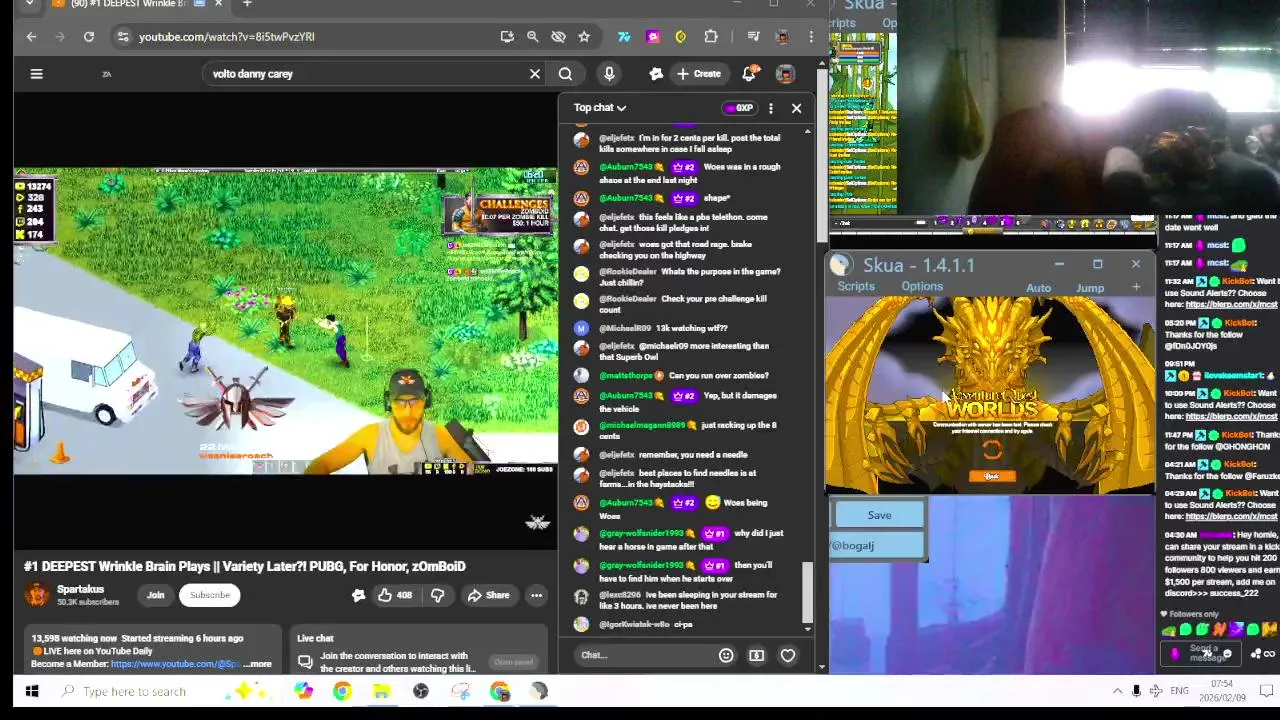Open the YouTube hamburger guide menu
This screenshot has height=720, width=1280.
click(36, 73)
